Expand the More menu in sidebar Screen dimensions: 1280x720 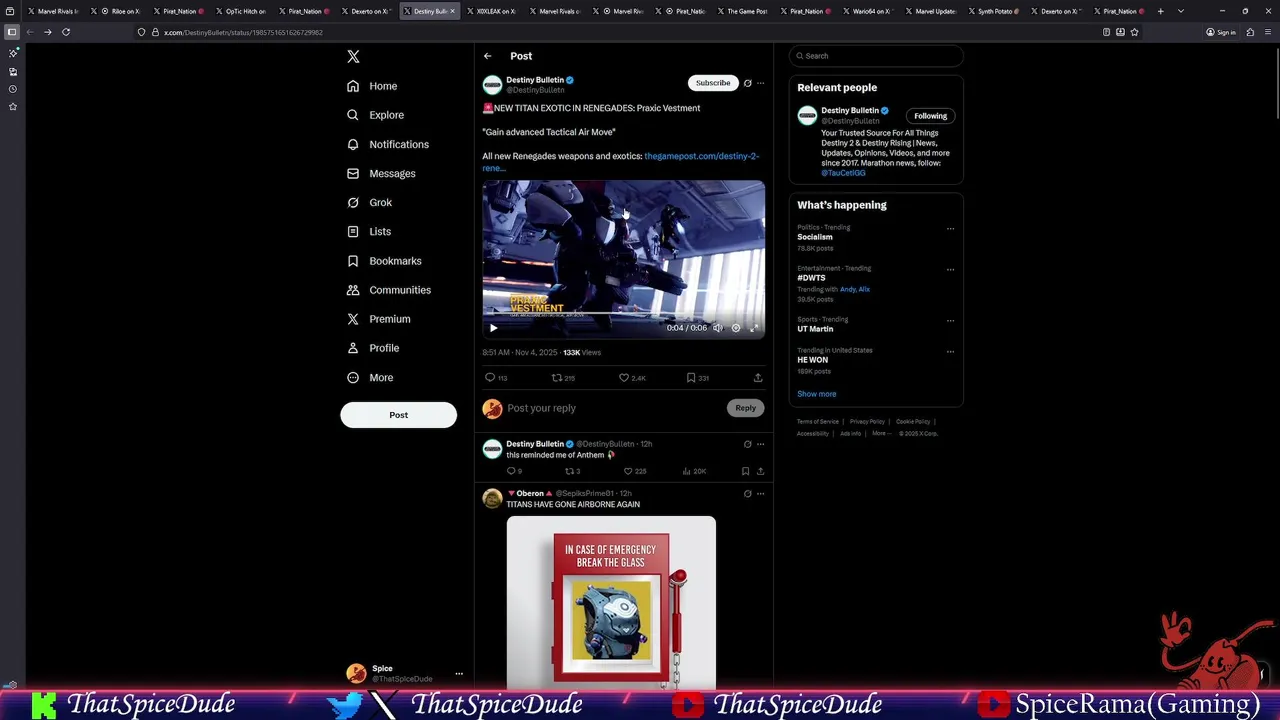tap(369, 377)
